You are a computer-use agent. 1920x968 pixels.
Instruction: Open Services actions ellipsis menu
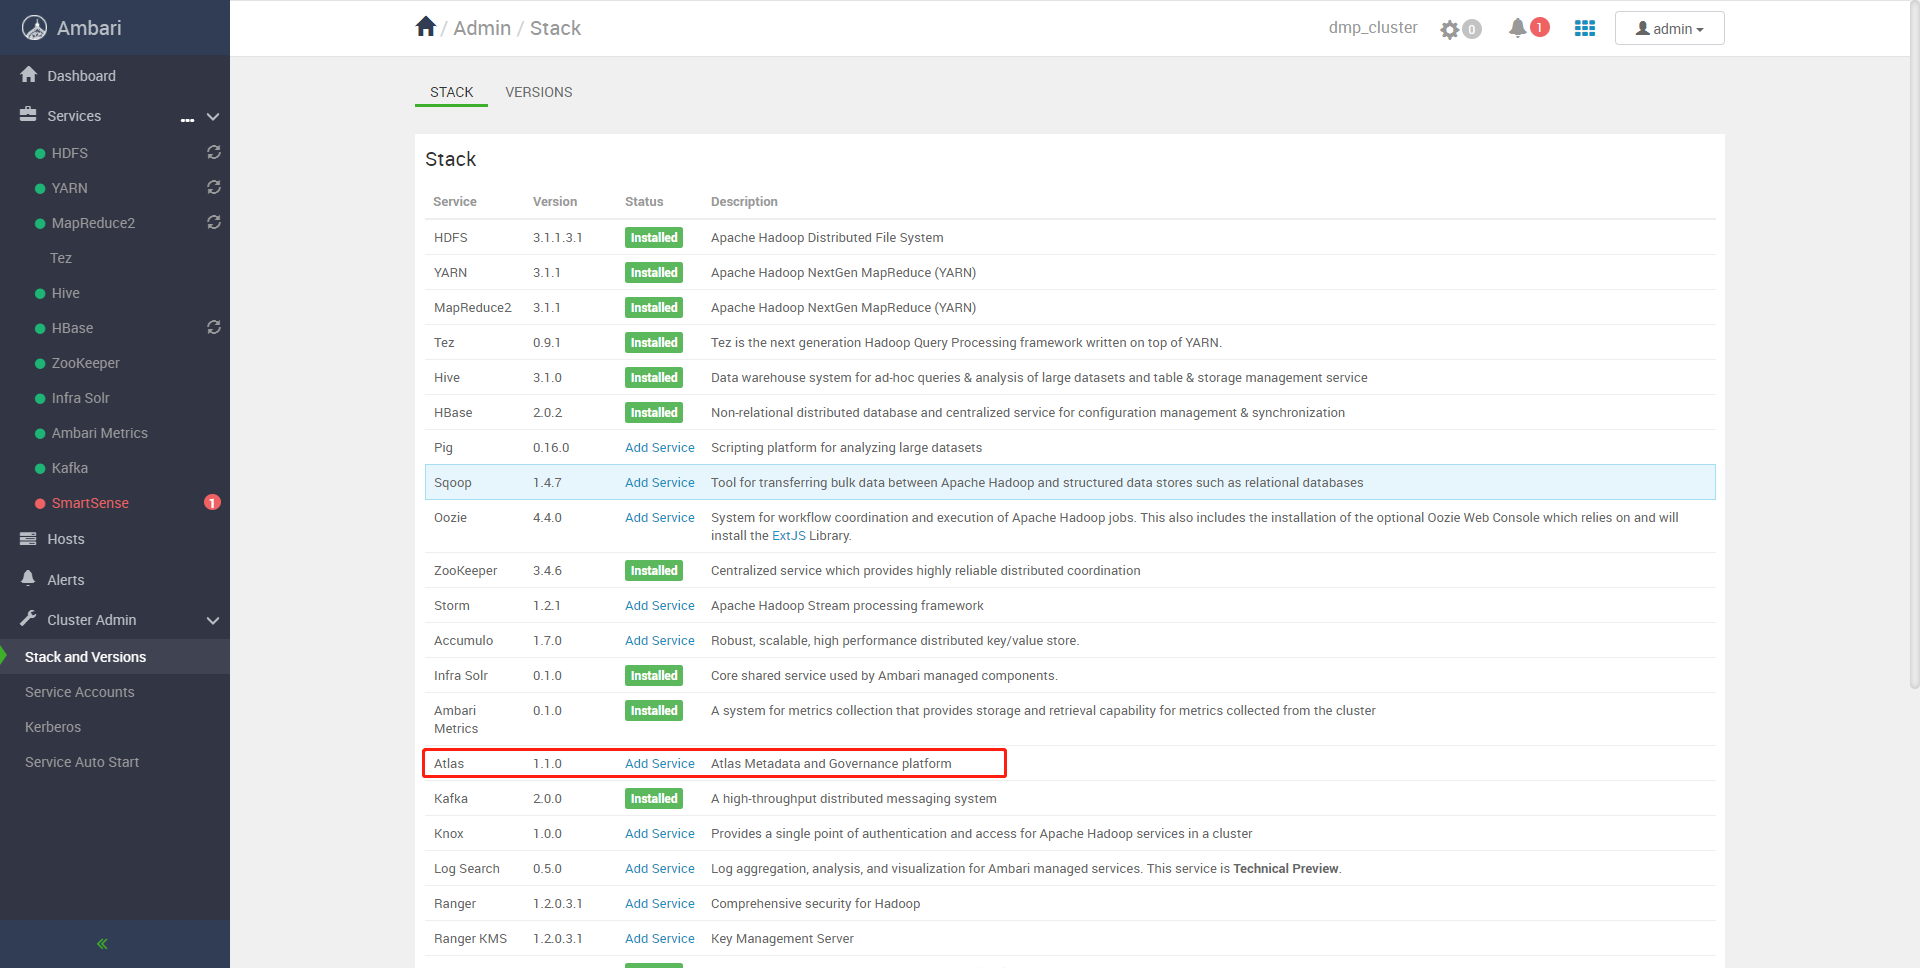click(187, 119)
